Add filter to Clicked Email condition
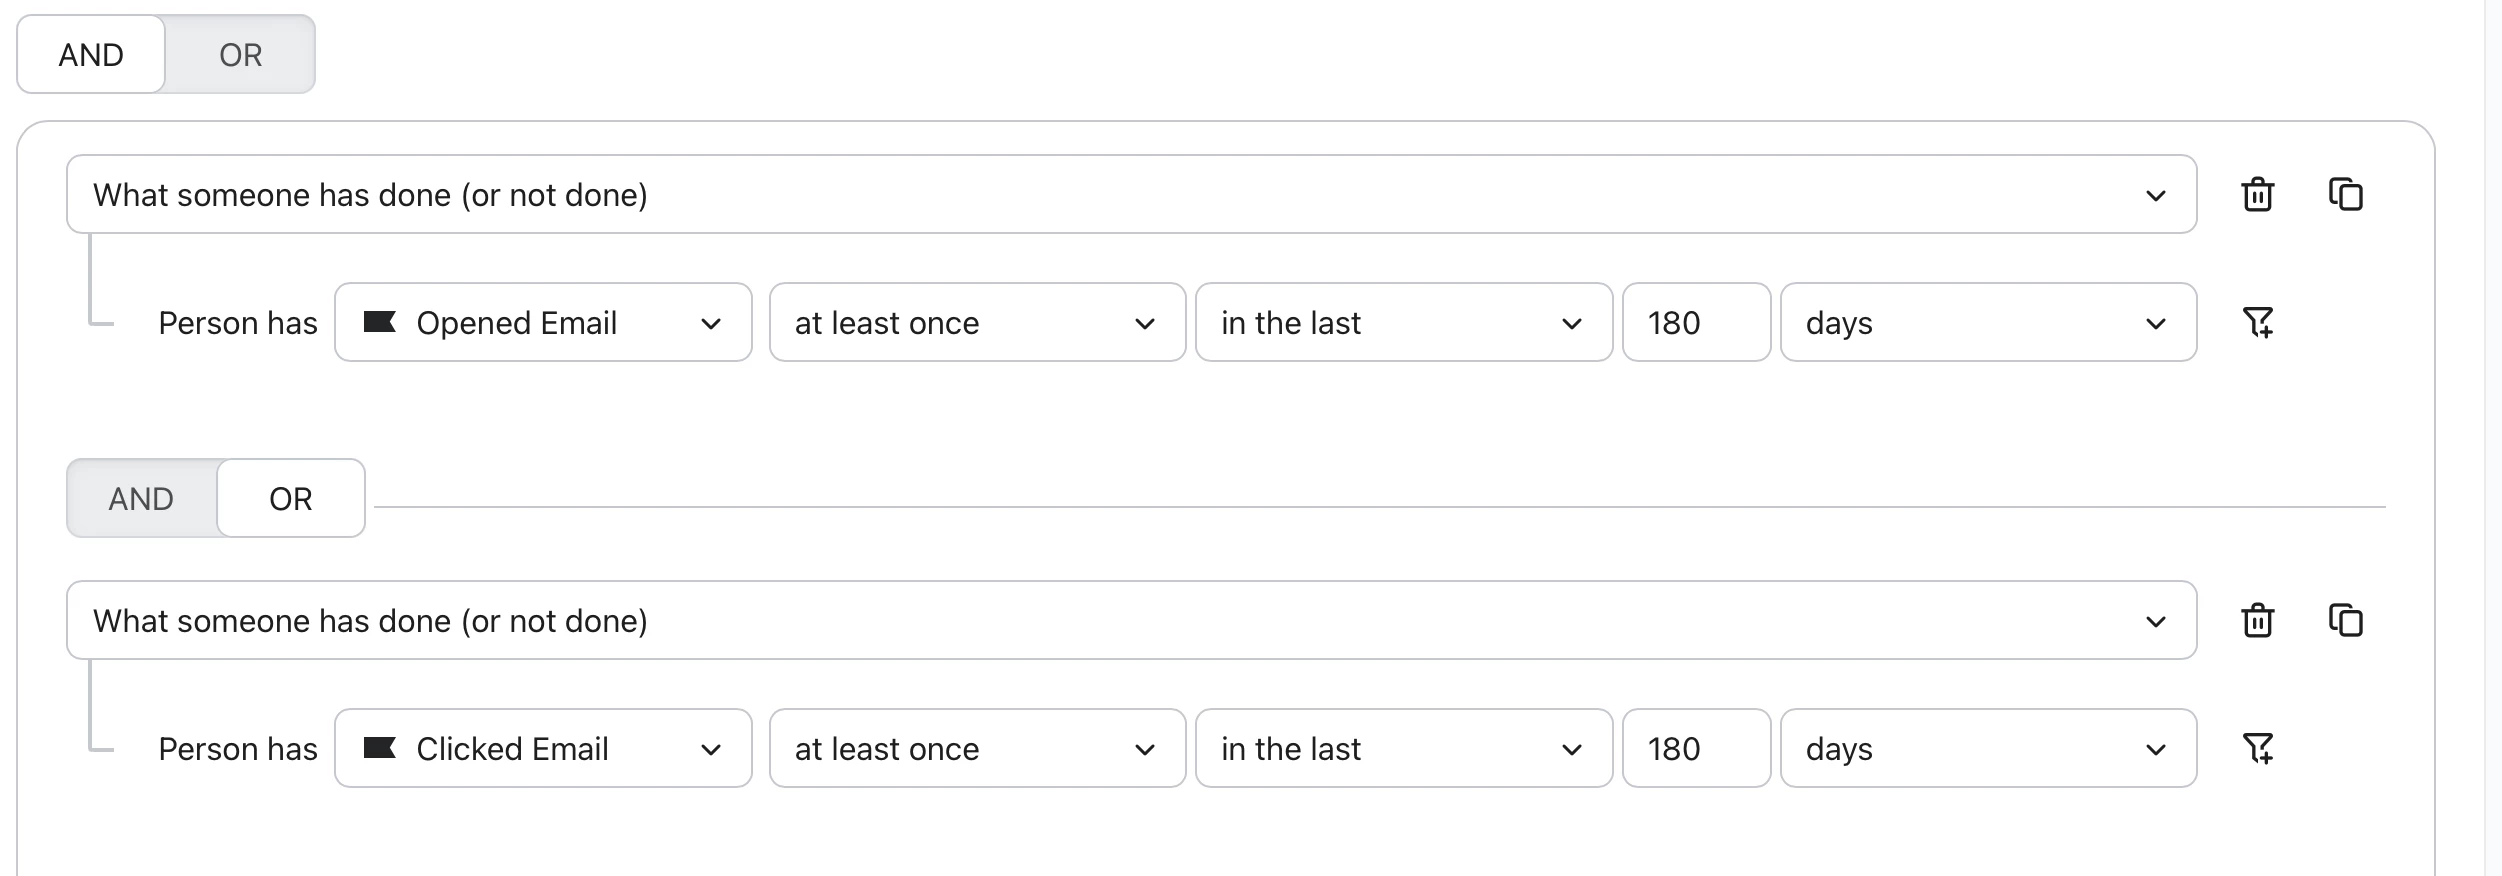The height and width of the screenshot is (876, 2502). (2257, 748)
